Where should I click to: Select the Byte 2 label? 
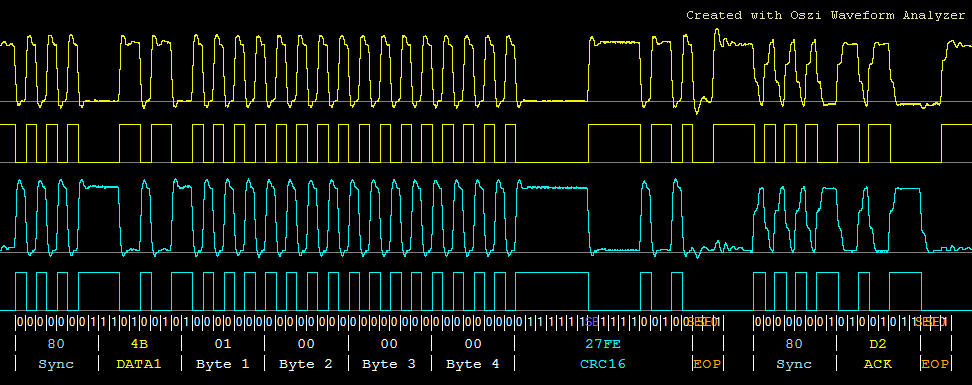click(x=306, y=364)
